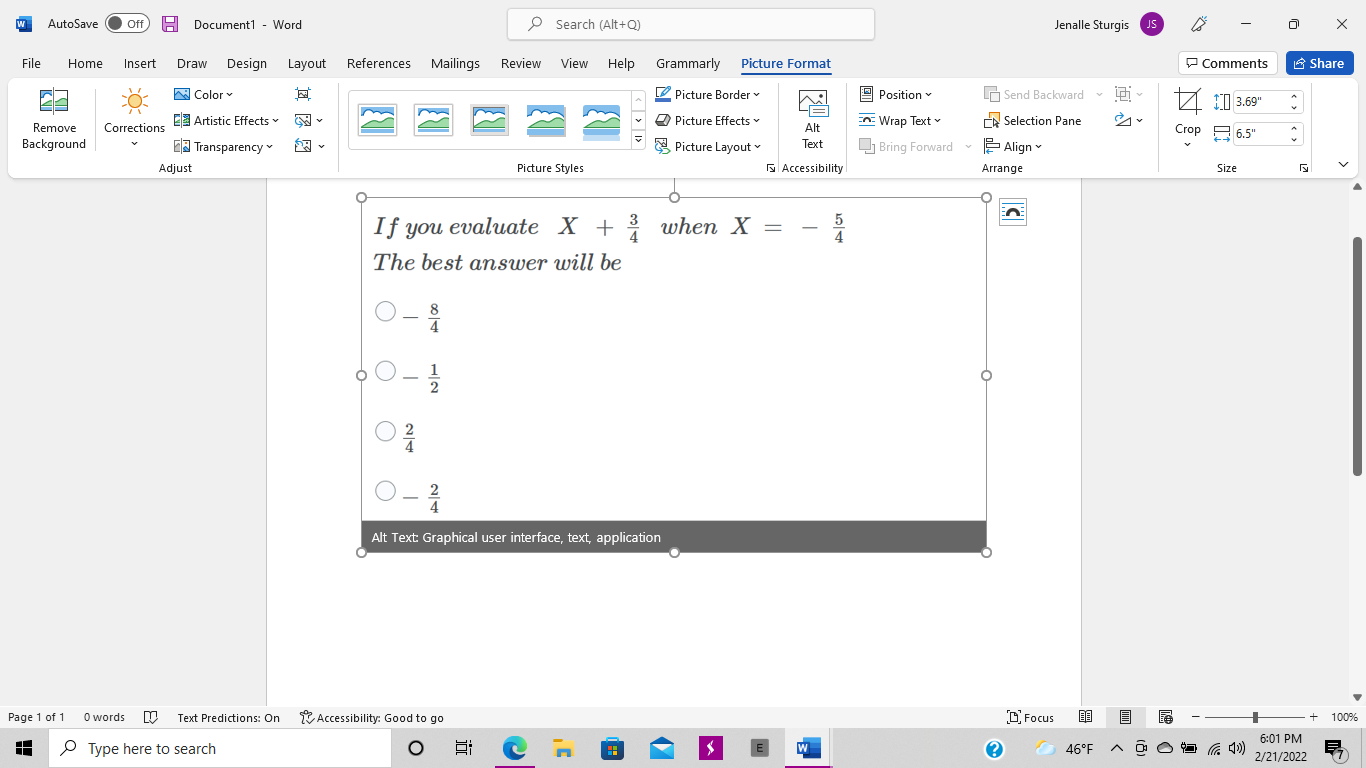
Task: Click the Accessibility checker in the status bar
Action: (371, 717)
